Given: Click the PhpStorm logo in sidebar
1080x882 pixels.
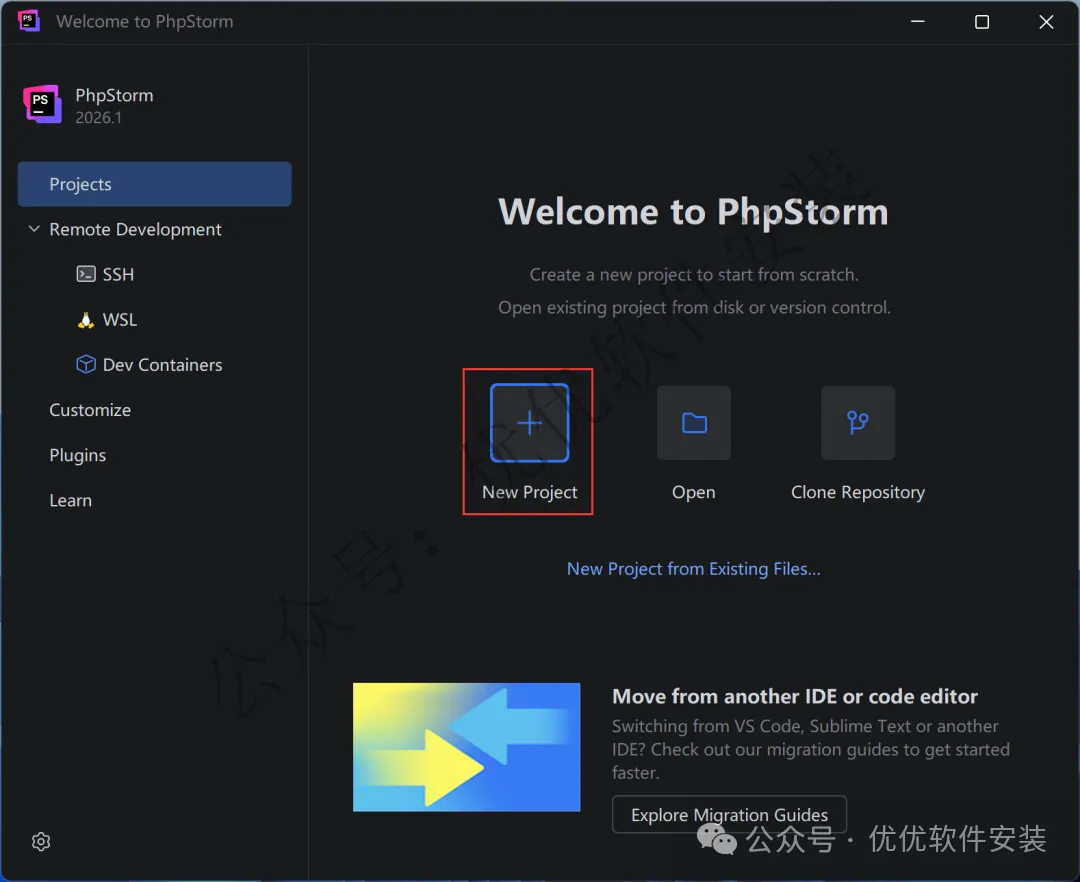Looking at the screenshot, I should [x=43, y=105].
